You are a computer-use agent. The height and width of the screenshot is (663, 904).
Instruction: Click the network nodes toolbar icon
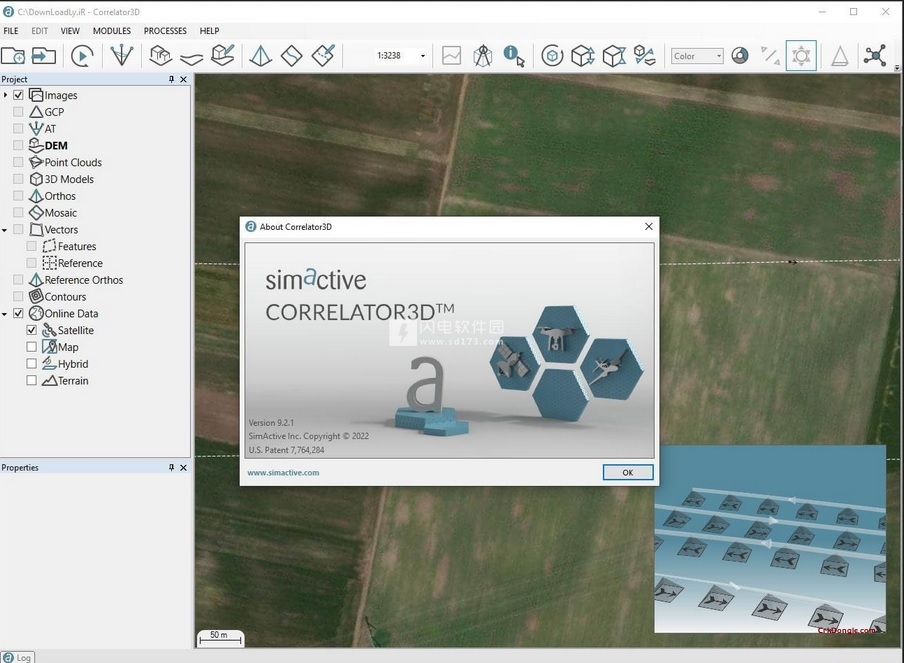coord(875,56)
